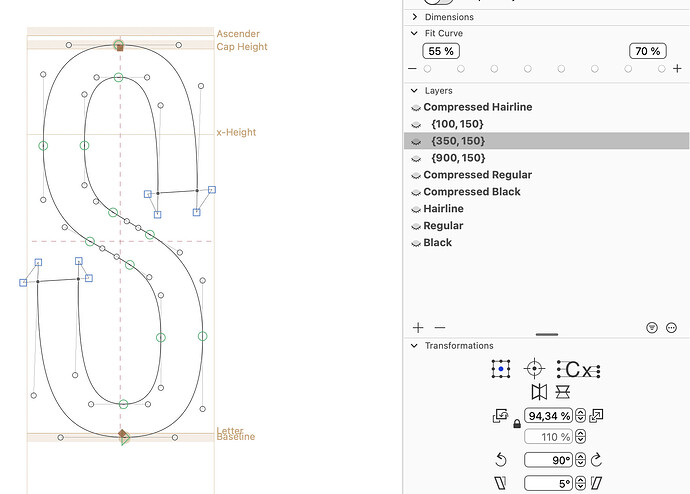This screenshot has width=690, height=494.
Task: Click the flip vertical mirror icon
Action: pyautogui.click(x=561, y=392)
